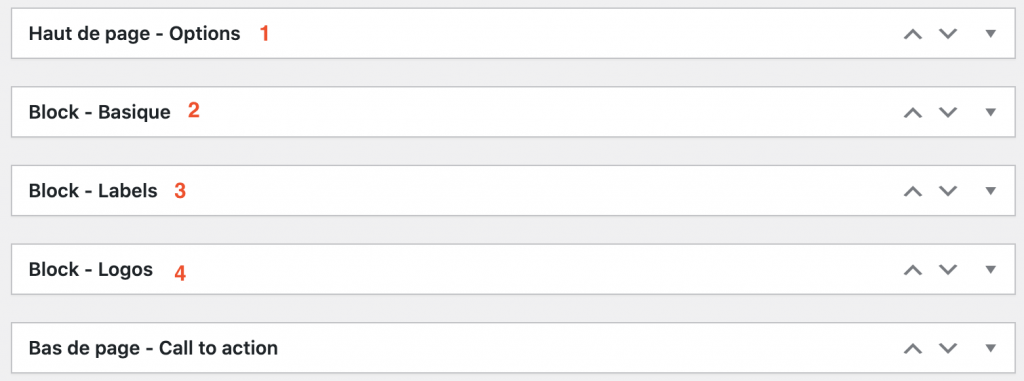Click the Bas de page - Call to action heading

click(x=153, y=348)
